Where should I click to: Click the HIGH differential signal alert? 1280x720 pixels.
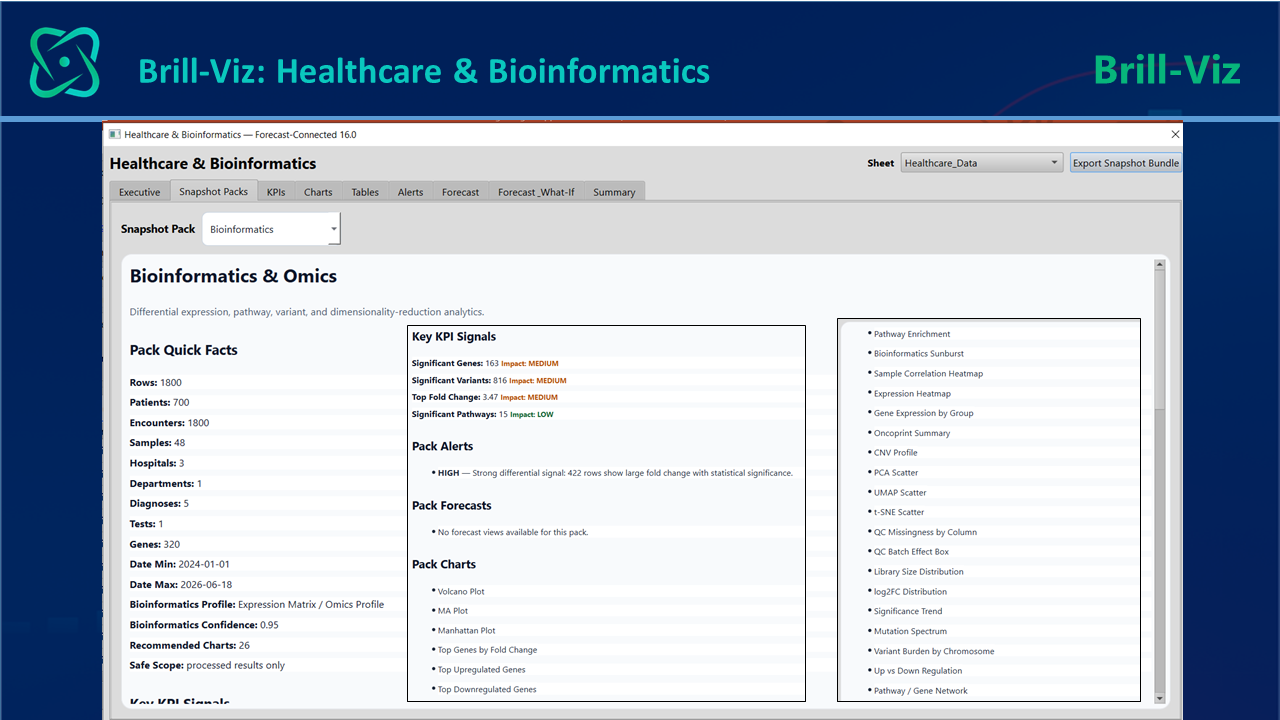coord(615,473)
